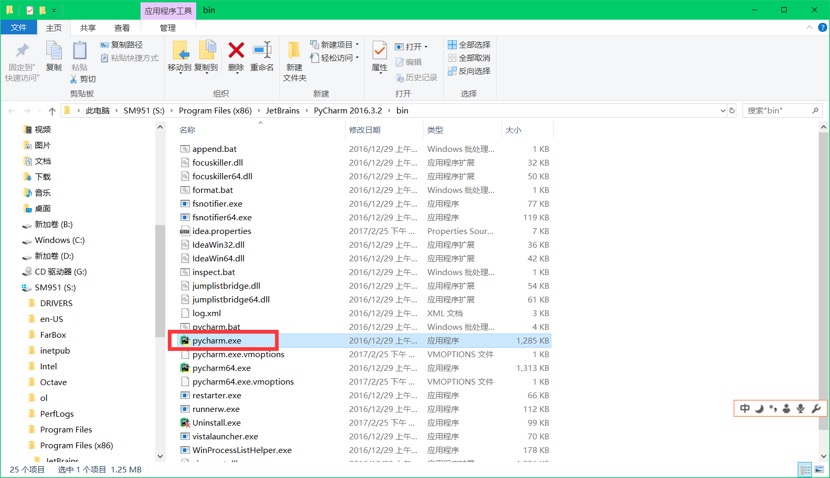Viewport: 830px width, 478px height.
Task: Click the Move to (移动到) icon
Action: [x=180, y=51]
